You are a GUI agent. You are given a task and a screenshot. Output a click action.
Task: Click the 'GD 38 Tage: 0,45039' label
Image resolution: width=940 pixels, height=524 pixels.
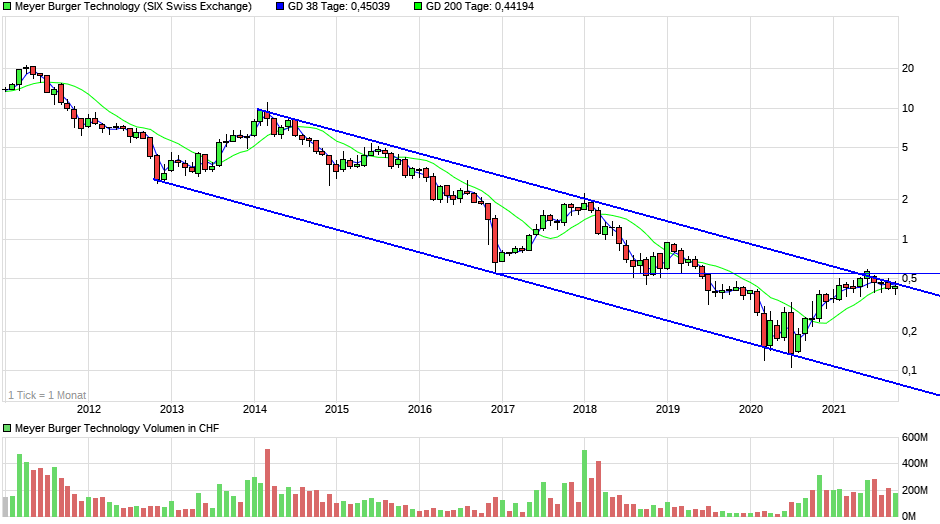339,7
